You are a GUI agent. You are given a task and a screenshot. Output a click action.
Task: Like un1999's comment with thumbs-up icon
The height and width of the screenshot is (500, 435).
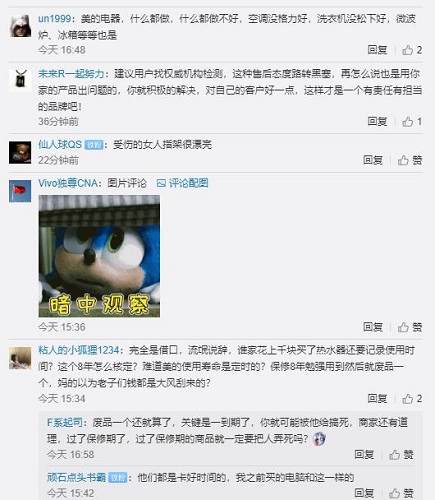click(412, 50)
